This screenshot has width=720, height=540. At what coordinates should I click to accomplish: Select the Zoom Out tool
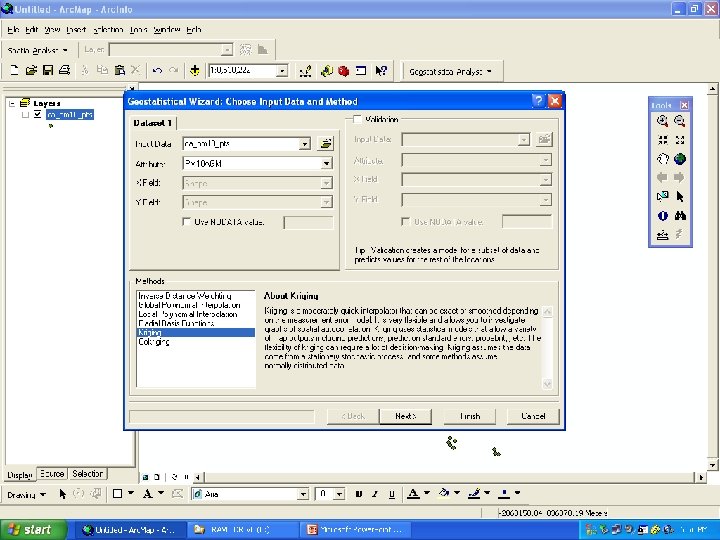click(x=680, y=121)
